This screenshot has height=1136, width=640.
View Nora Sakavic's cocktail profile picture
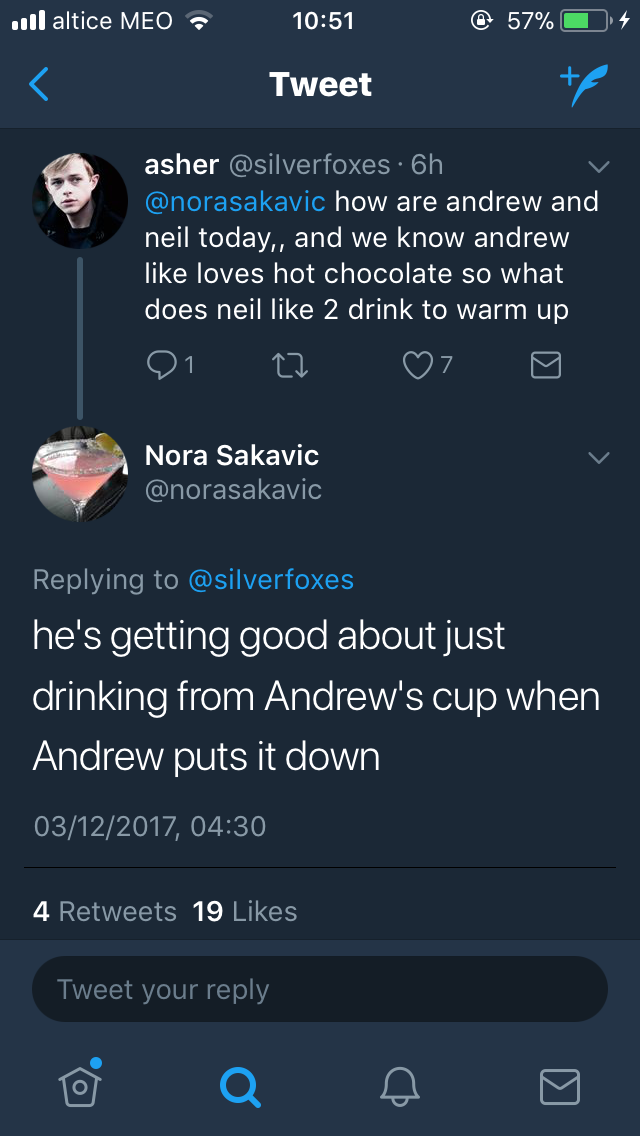coord(80,474)
